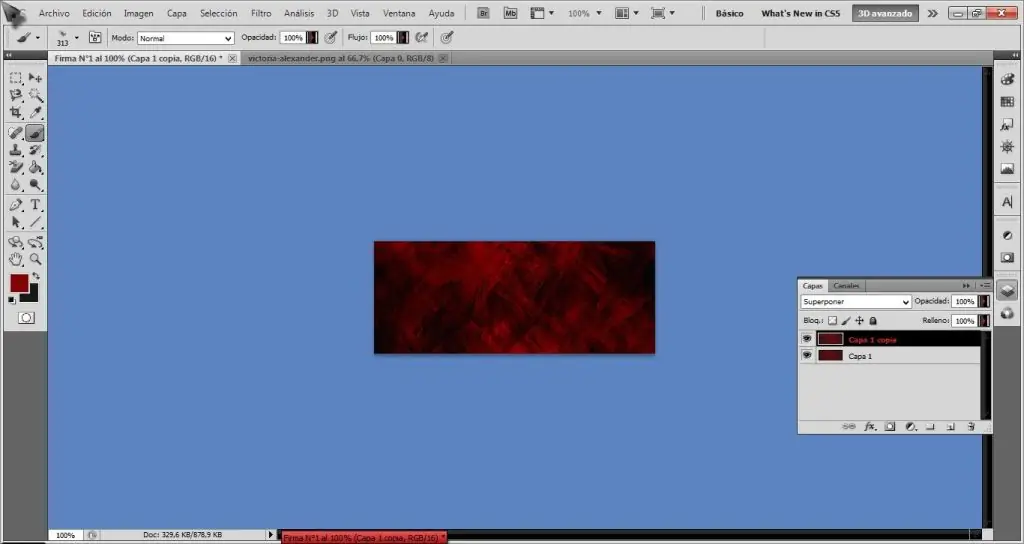This screenshot has height=544, width=1024.
Task: Select the Path Selection tool
Action: (x=16, y=223)
